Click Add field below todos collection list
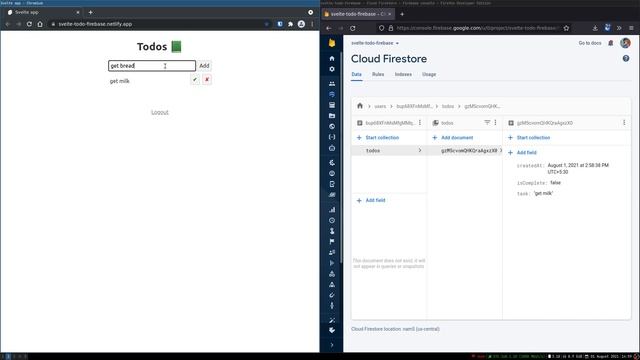640x360 pixels. (371, 200)
